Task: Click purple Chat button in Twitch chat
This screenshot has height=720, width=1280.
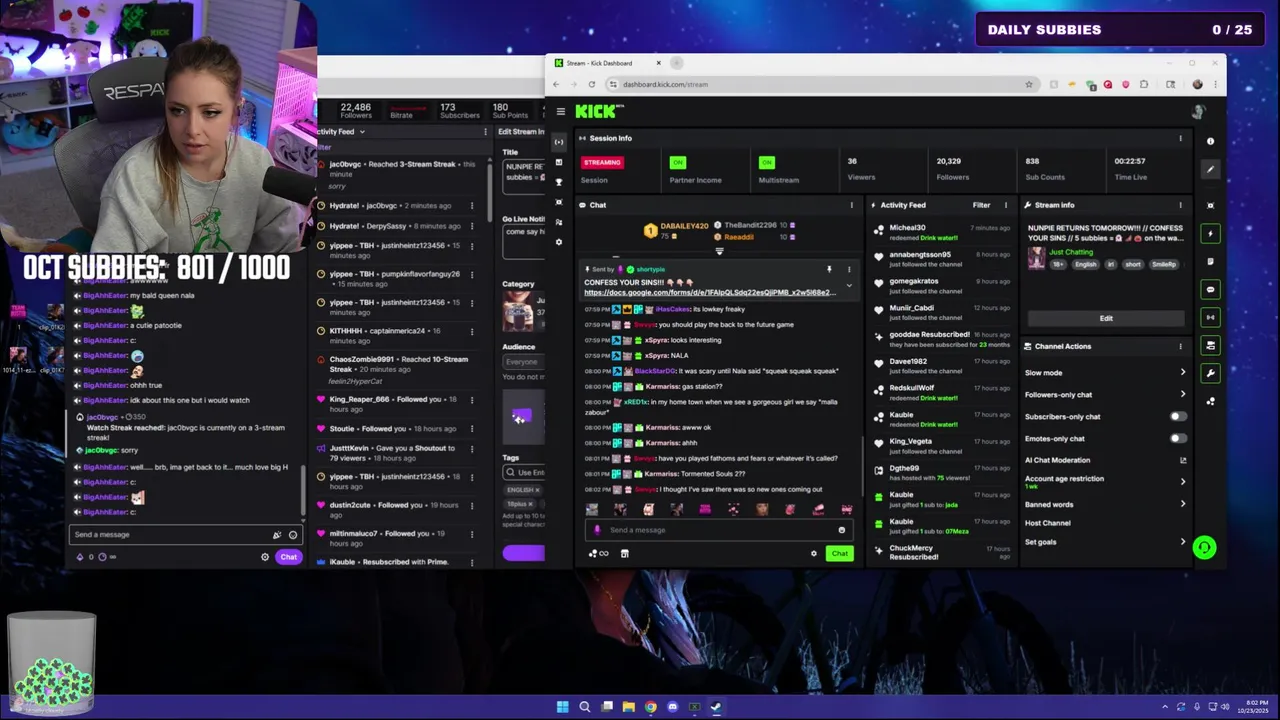Action: point(288,557)
